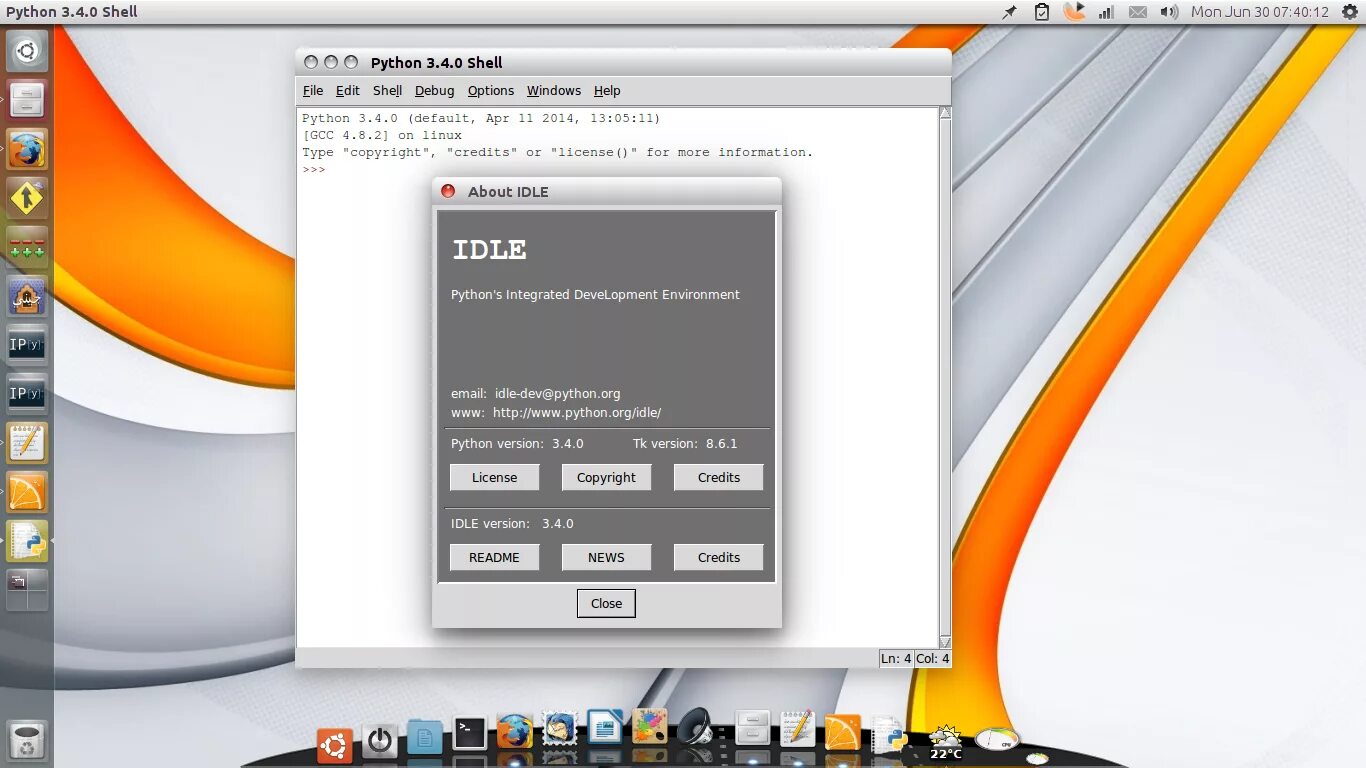Screen dimensions: 1366x768
Task: Close About IDLE using red title button
Action: (448, 191)
